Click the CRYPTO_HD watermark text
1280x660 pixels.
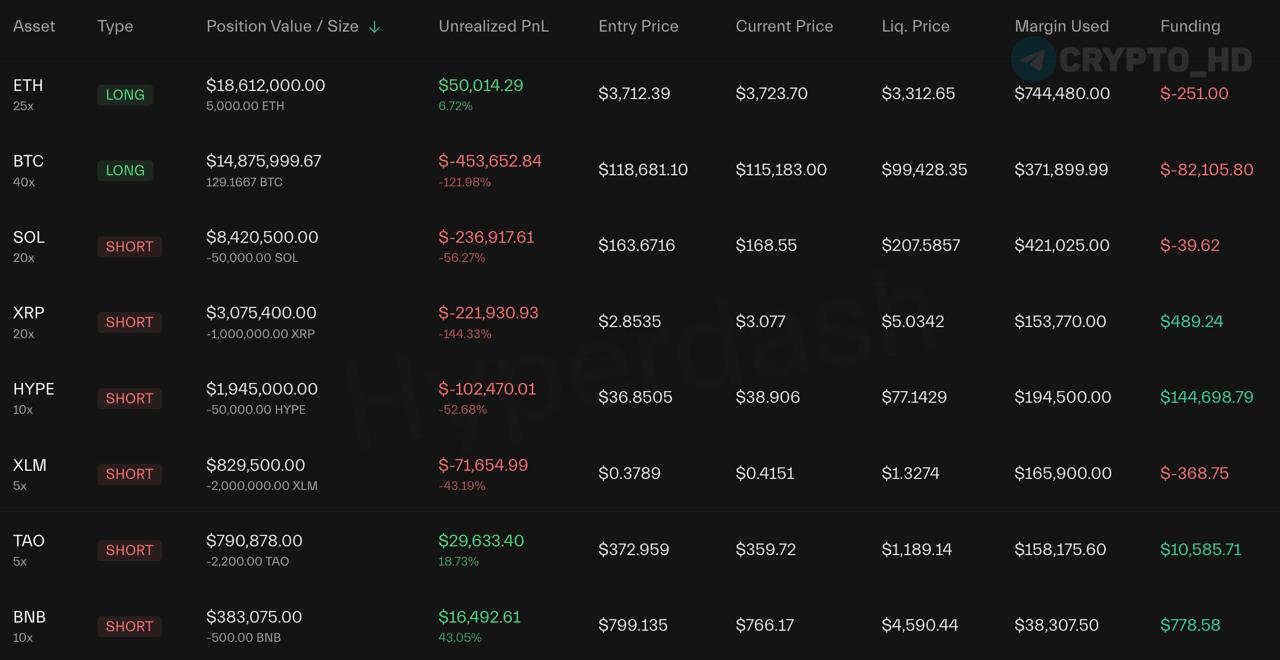1155,60
